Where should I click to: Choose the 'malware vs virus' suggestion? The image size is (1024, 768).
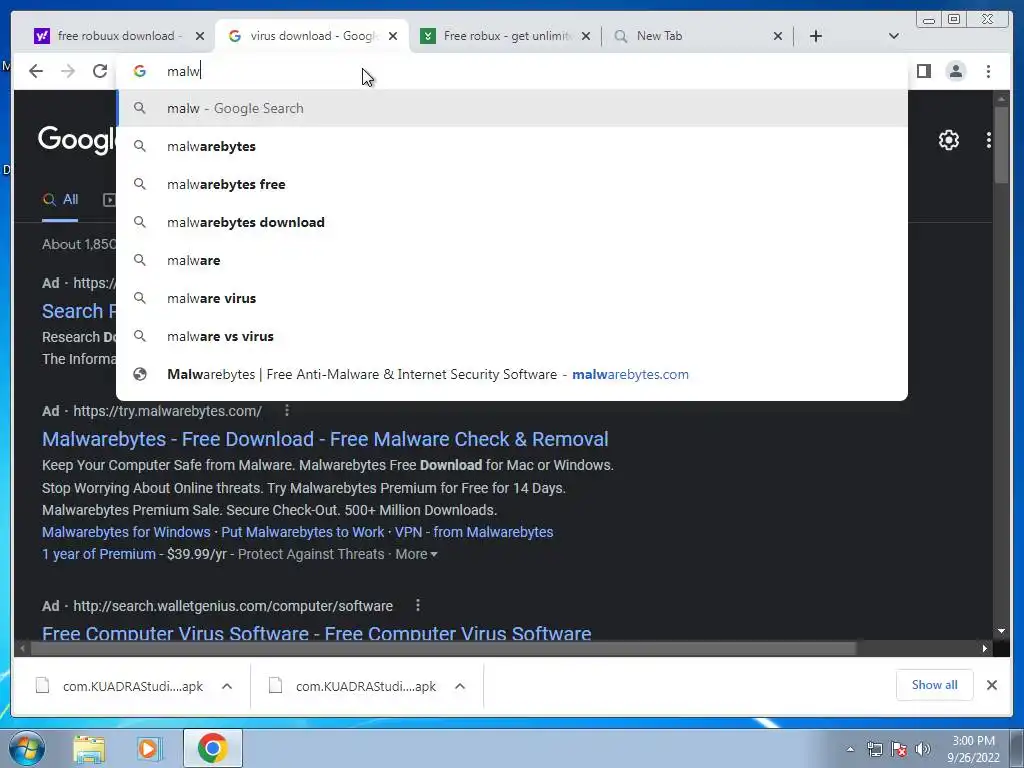click(x=512, y=336)
